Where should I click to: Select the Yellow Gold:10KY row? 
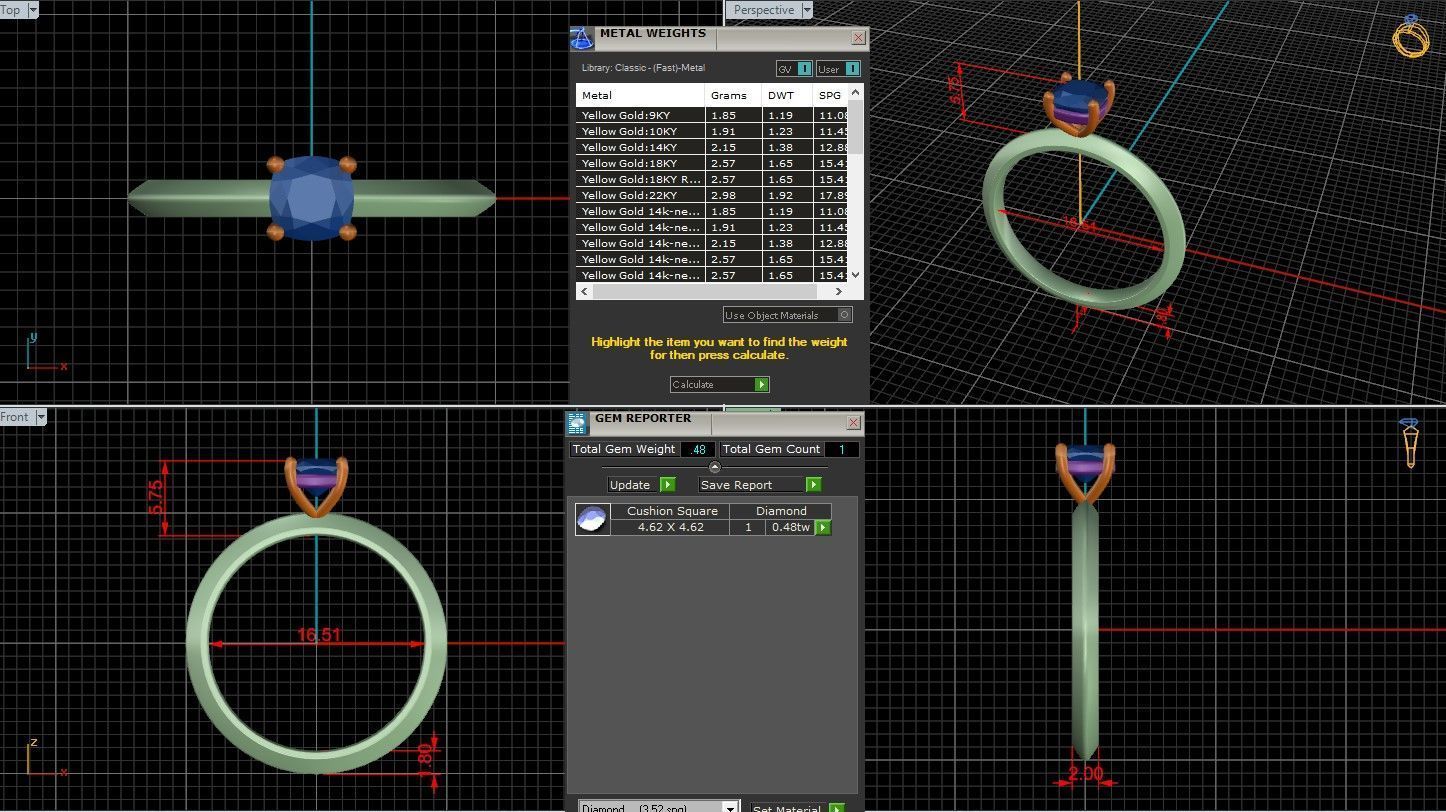(712, 131)
